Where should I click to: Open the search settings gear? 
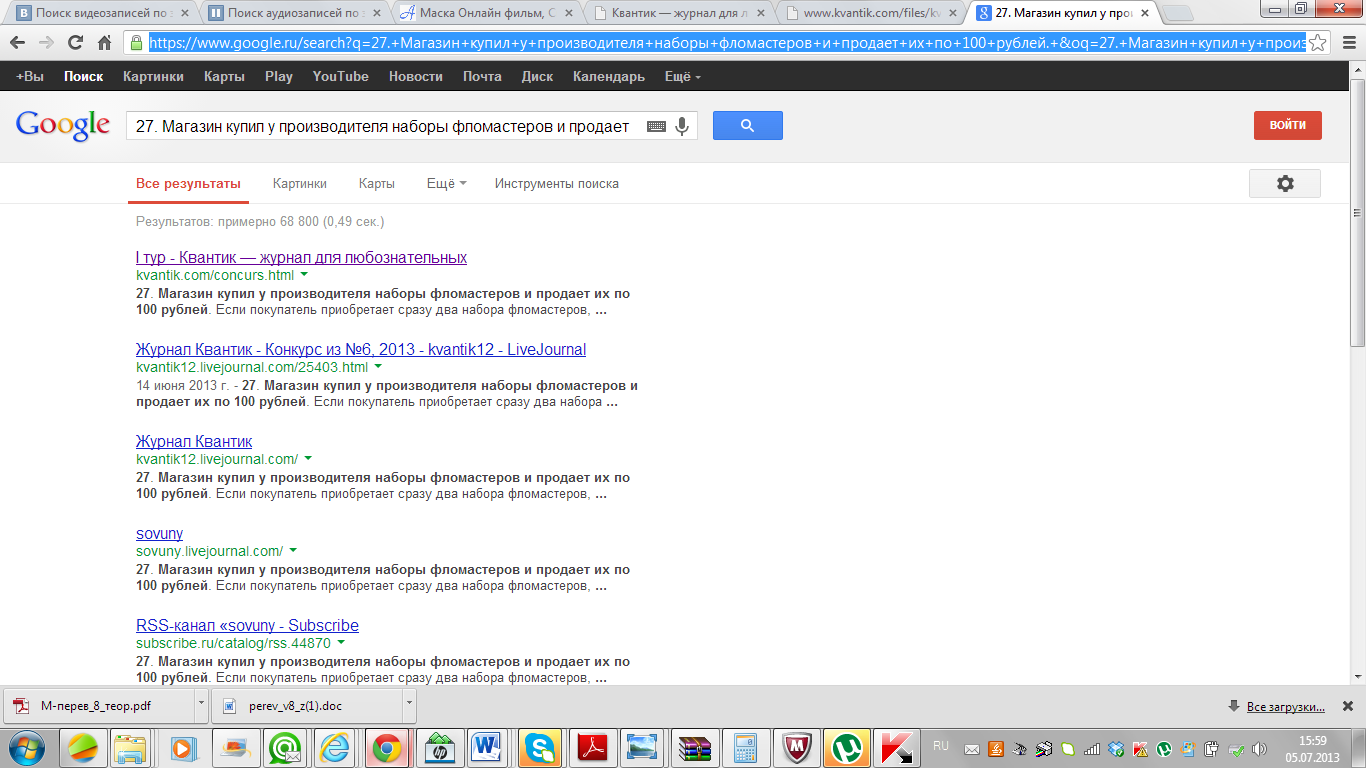(1285, 183)
